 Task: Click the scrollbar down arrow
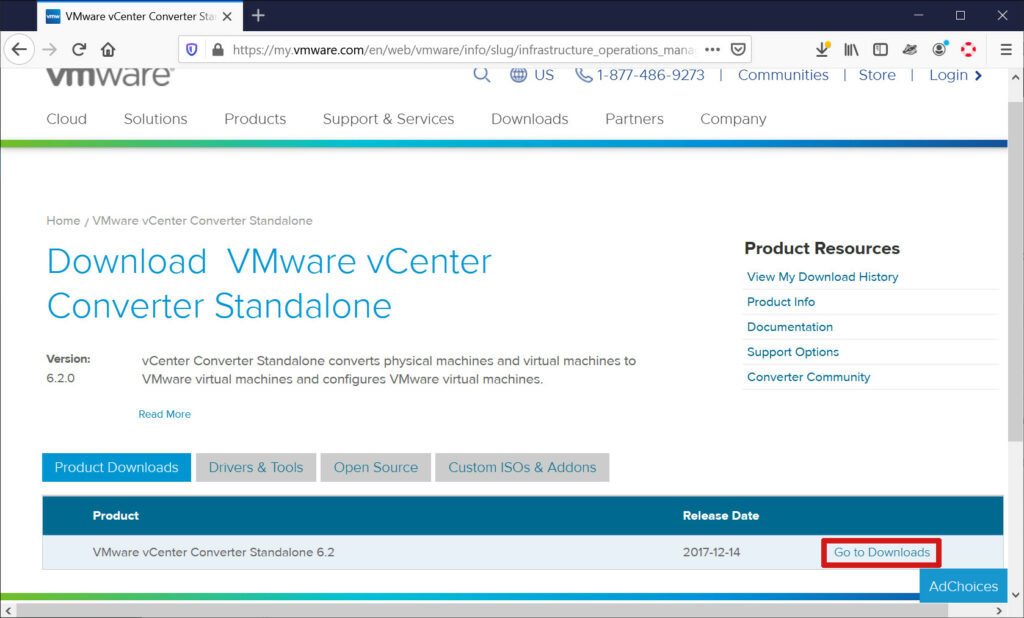click(x=1016, y=595)
